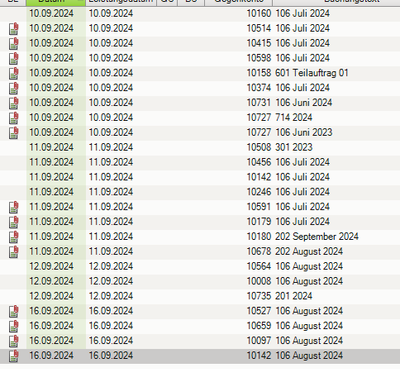Click receipt icon of 202 September 2024 row

pos(14,237)
